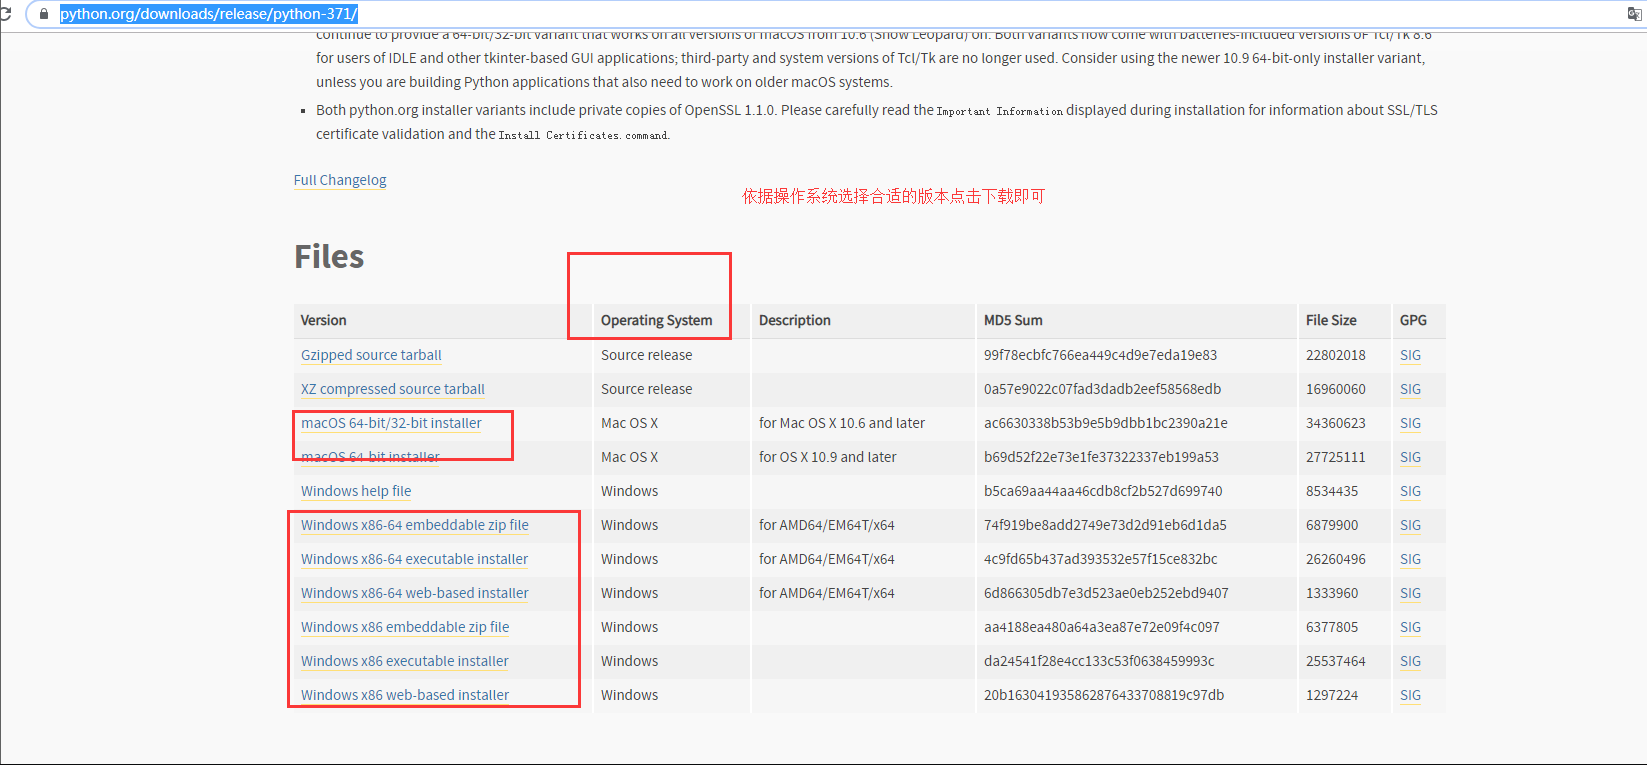Click the padlock icon in the address bar
The image size is (1647, 765).
(x=44, y=14)
